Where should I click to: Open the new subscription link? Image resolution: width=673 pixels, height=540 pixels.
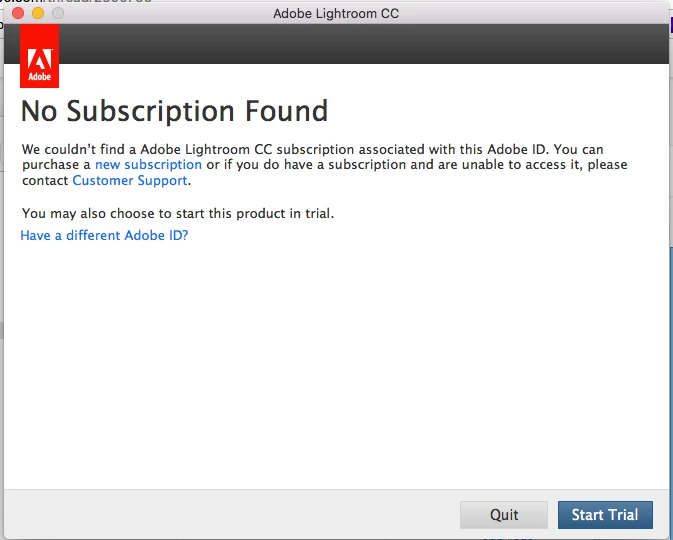click(x=148, y=164)
